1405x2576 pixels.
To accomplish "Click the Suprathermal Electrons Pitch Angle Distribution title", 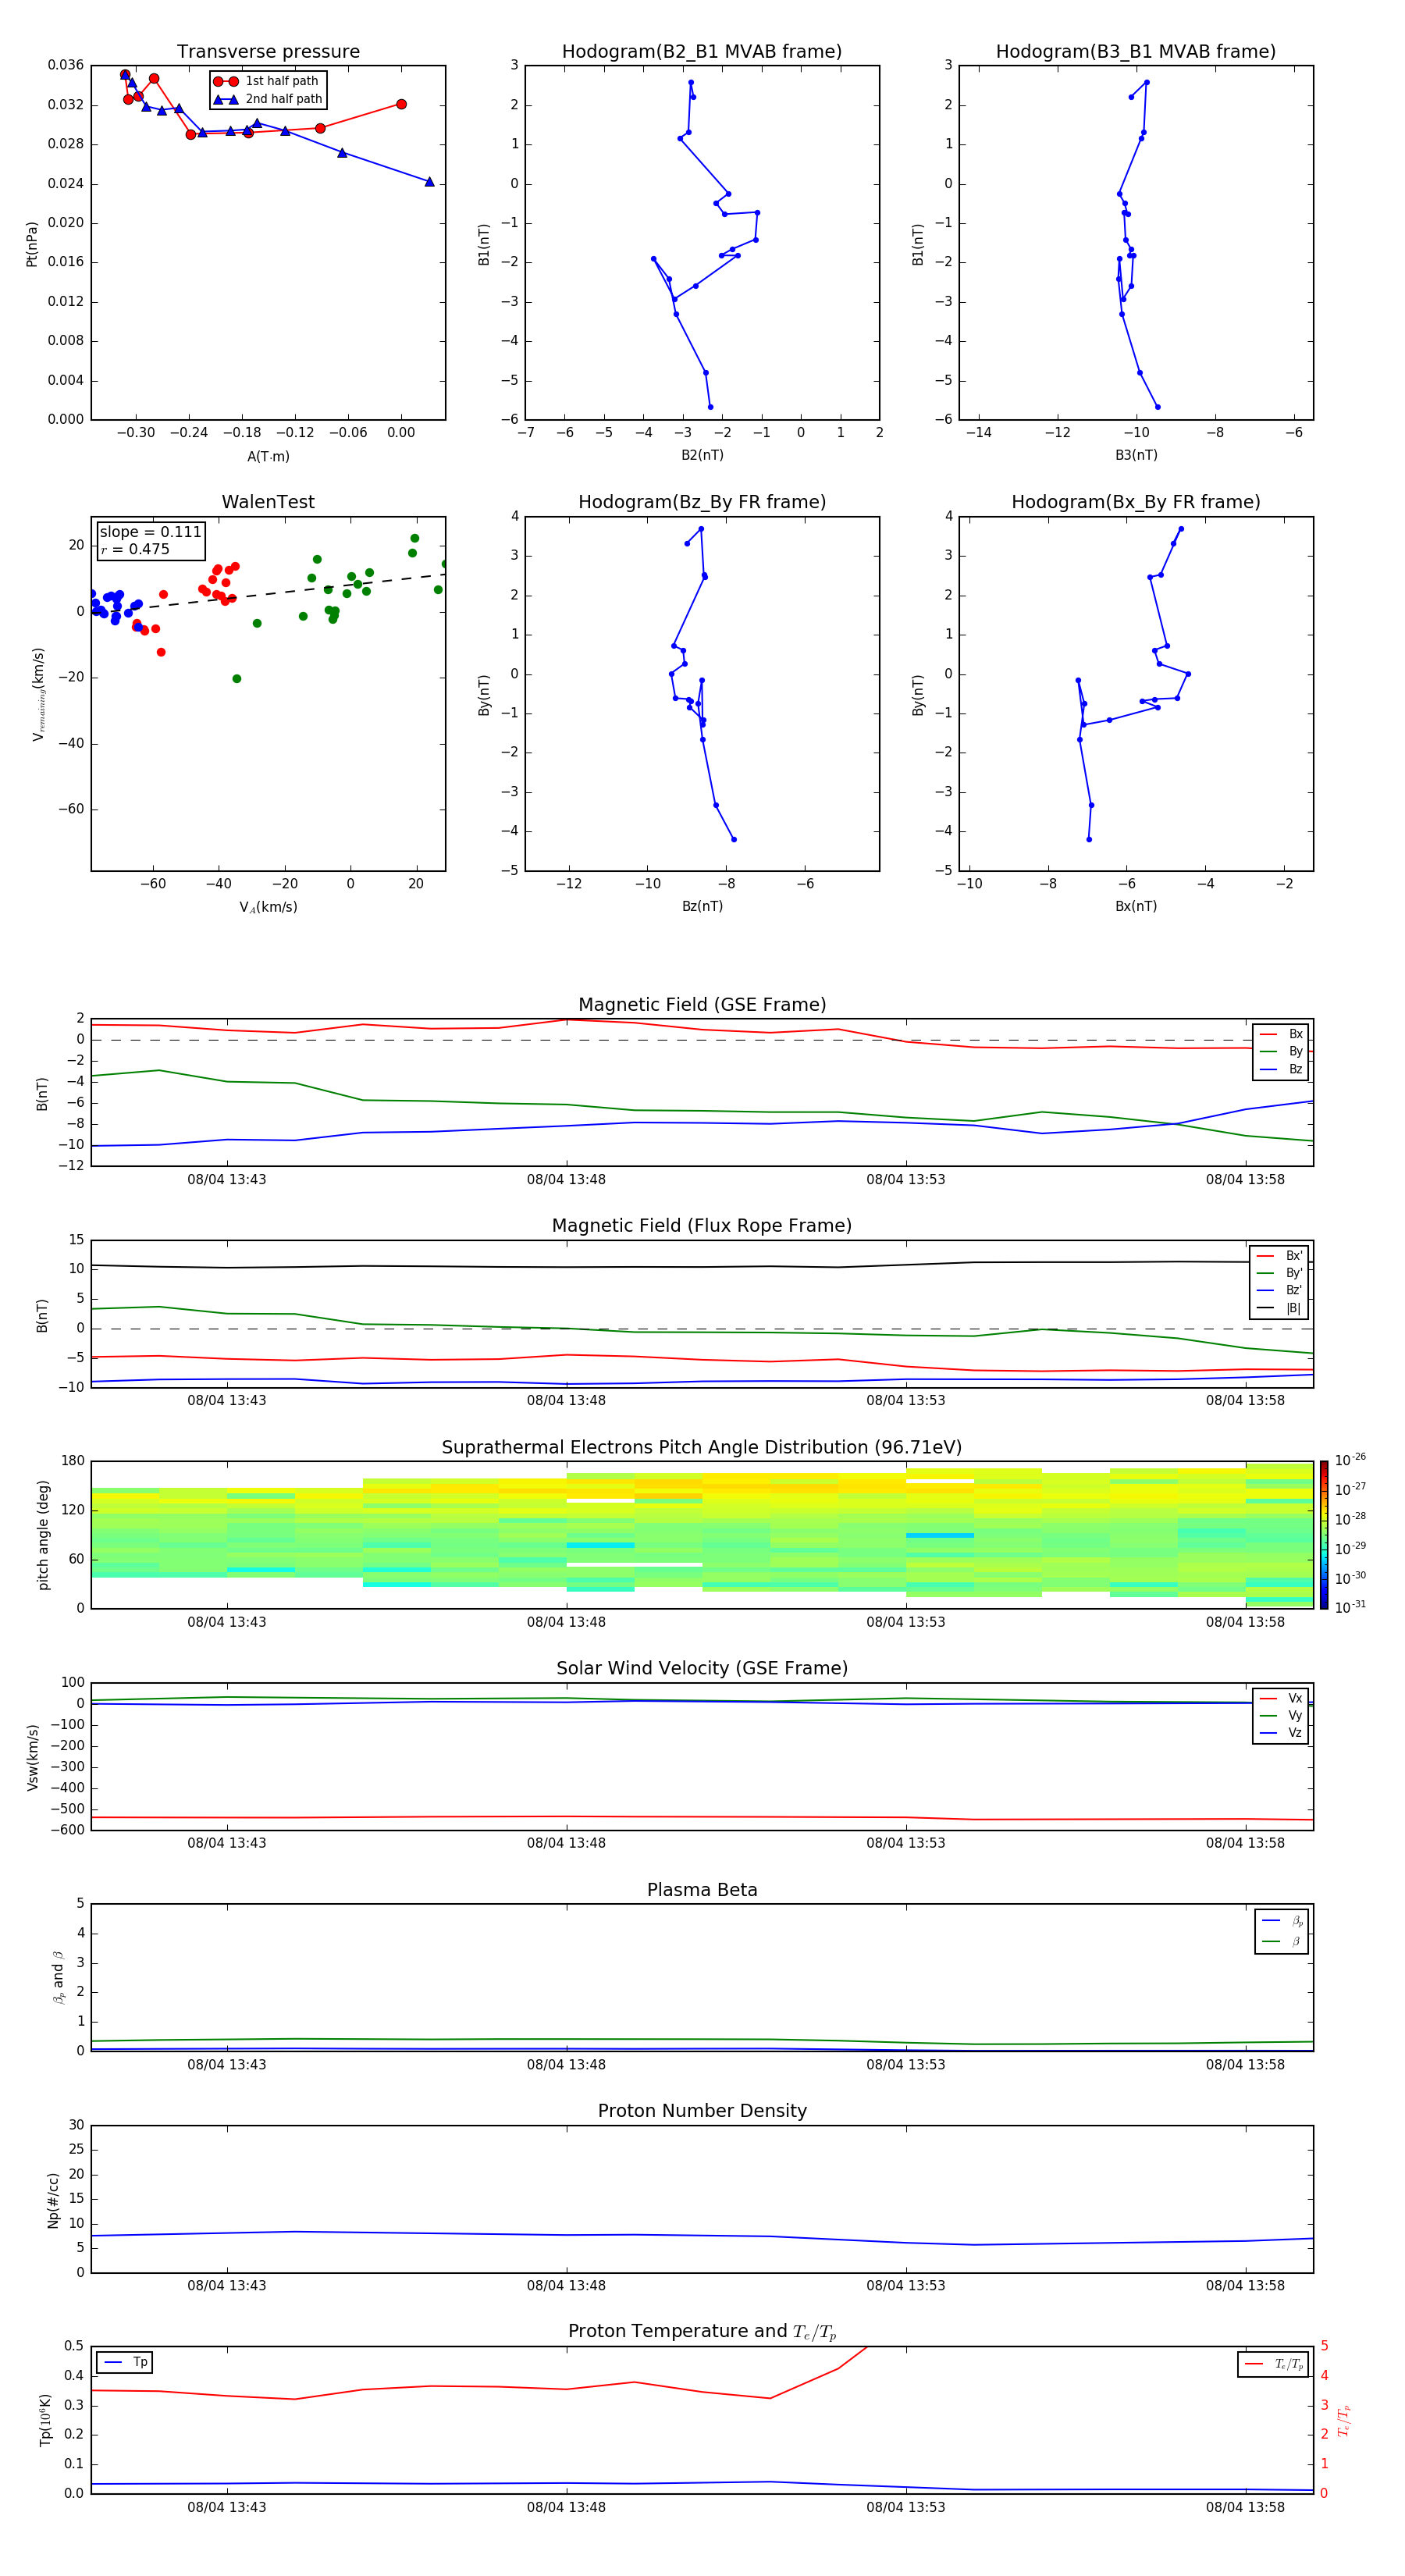I will point(702,1448).
